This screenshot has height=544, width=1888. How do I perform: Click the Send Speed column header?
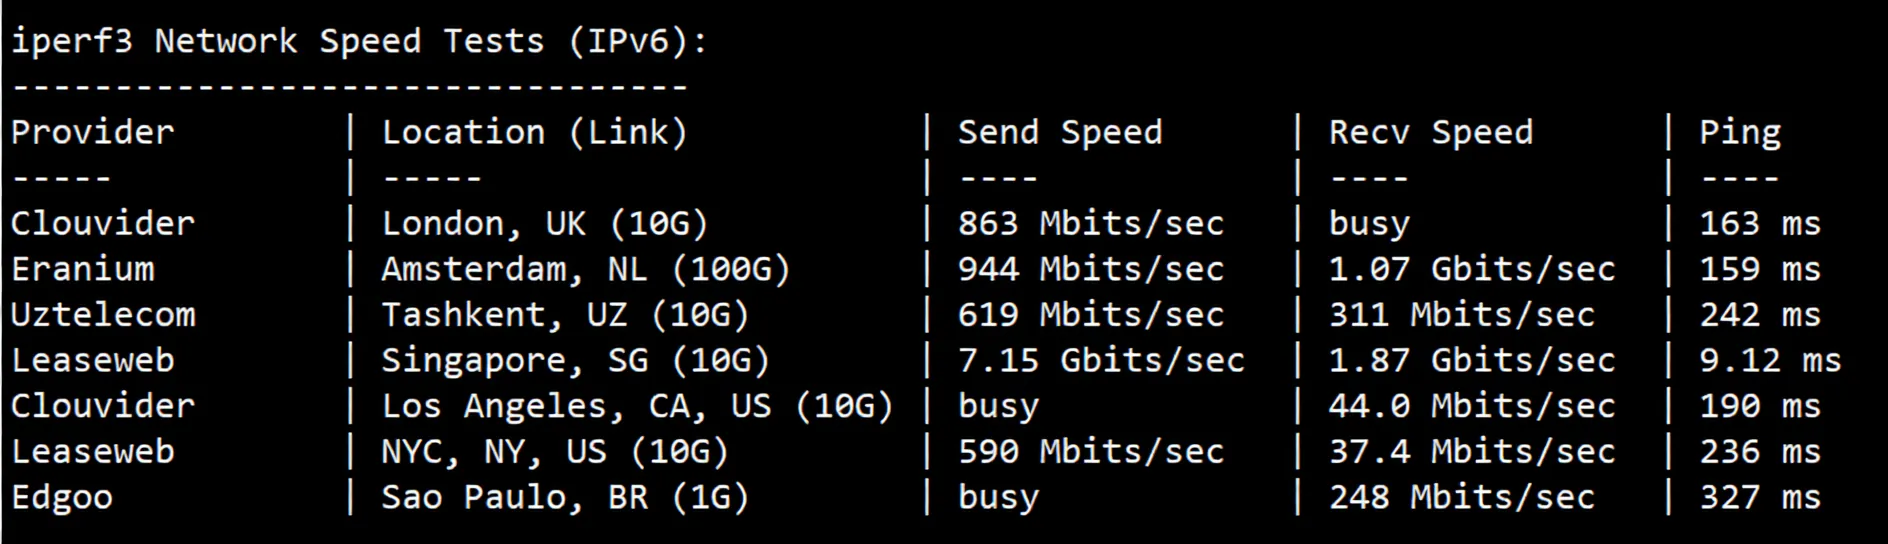point(1060,133)
